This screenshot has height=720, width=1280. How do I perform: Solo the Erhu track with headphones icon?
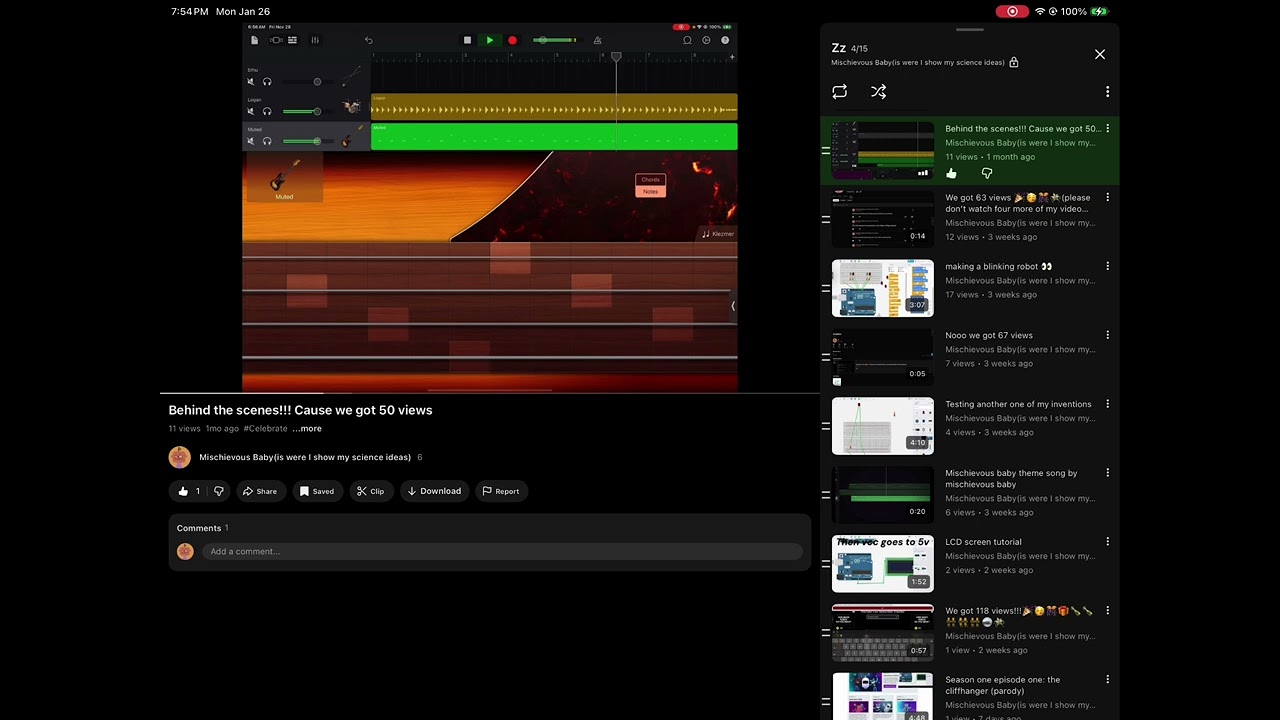[x=267, y=82]
